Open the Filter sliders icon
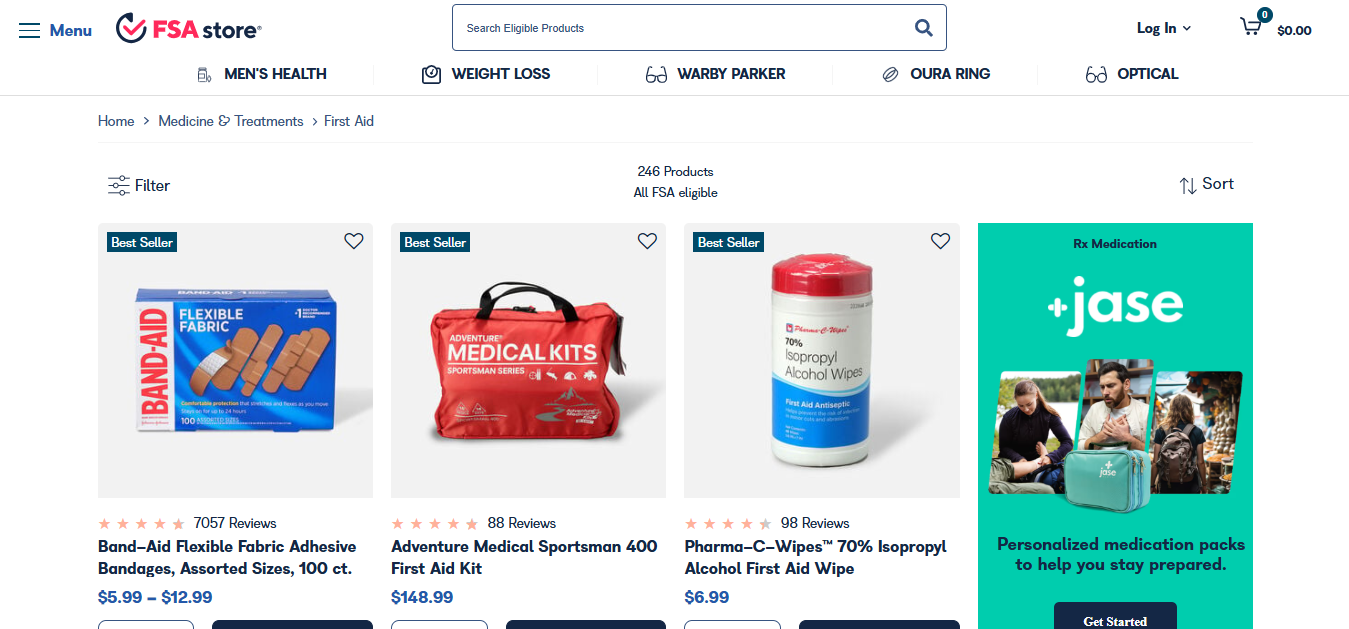 119,185
